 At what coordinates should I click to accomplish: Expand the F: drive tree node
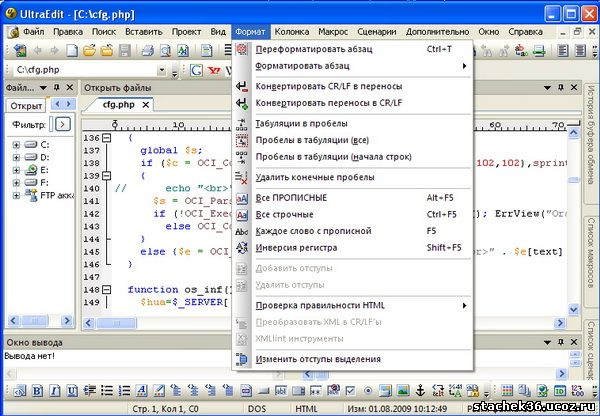tap(16, 183)
